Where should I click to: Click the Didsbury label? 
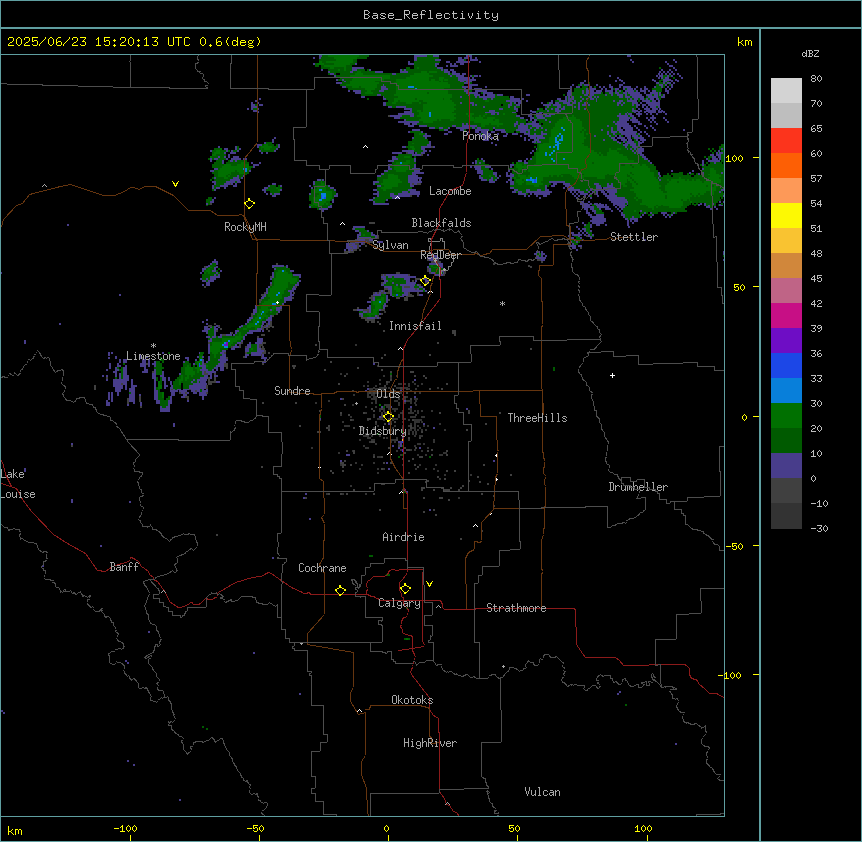click(x=383, y=431)
